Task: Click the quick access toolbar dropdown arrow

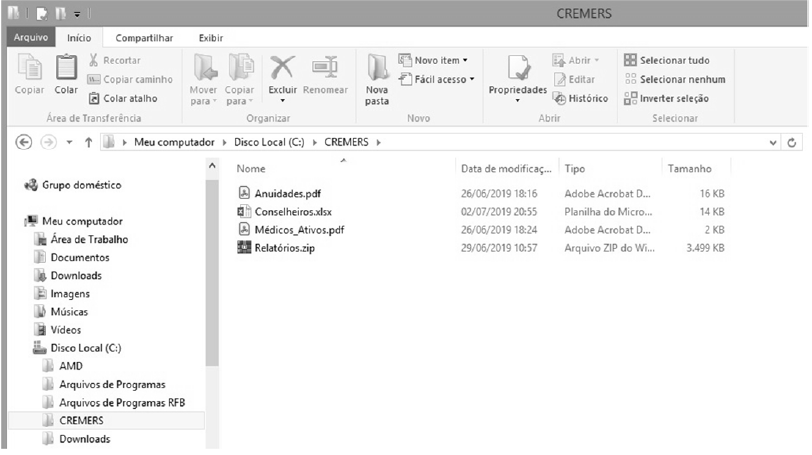Action: [77, 14]
